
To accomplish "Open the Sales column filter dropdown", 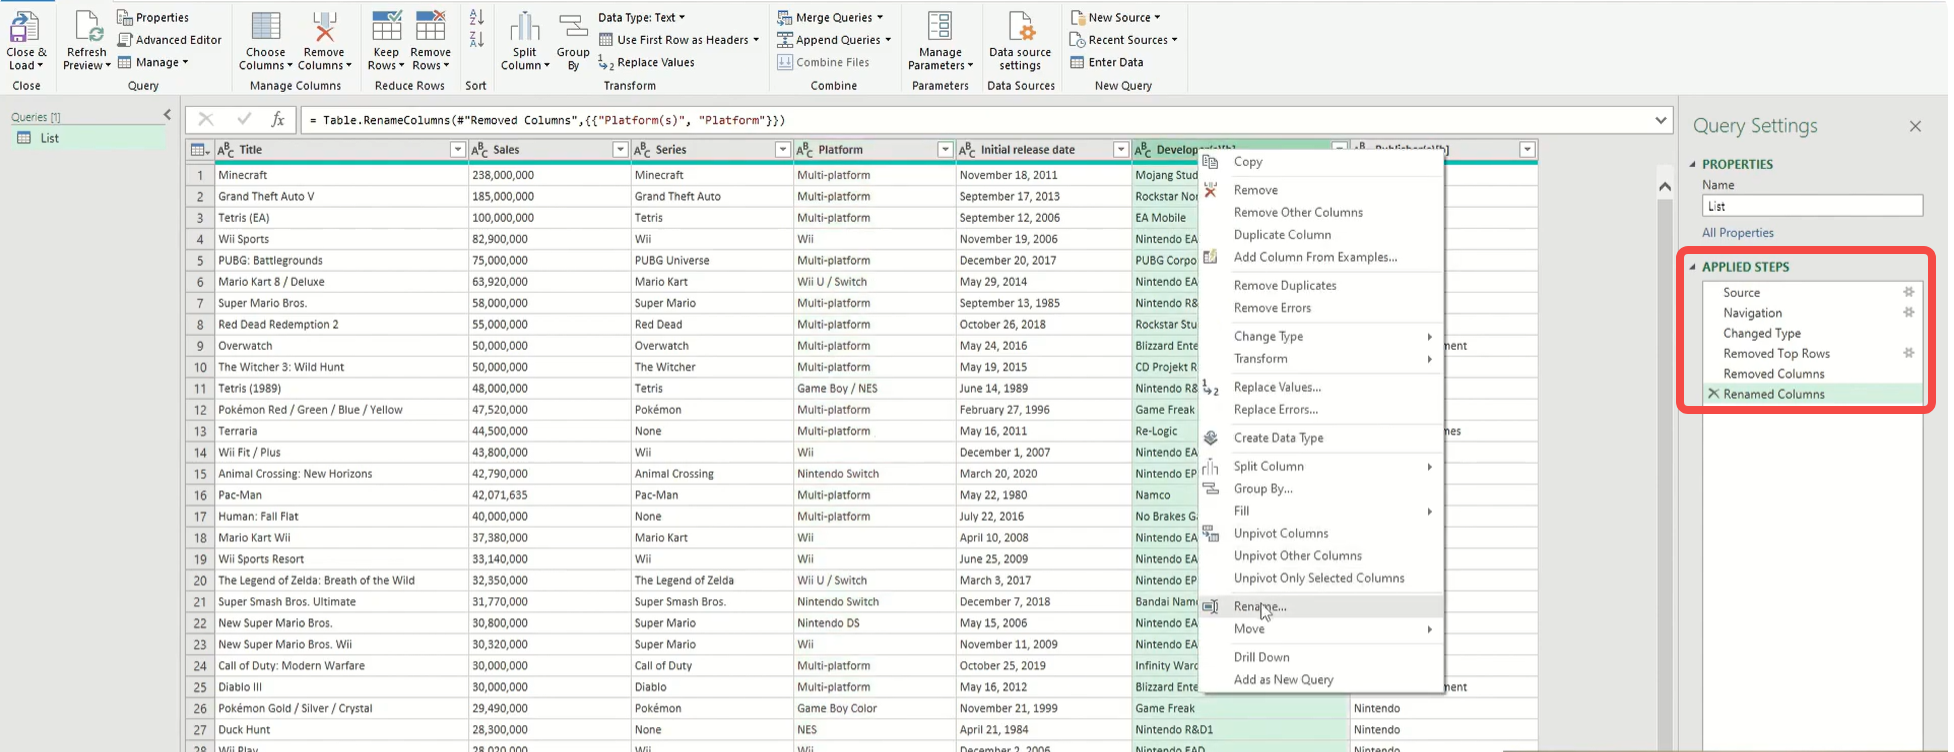I will coord(620,150).
